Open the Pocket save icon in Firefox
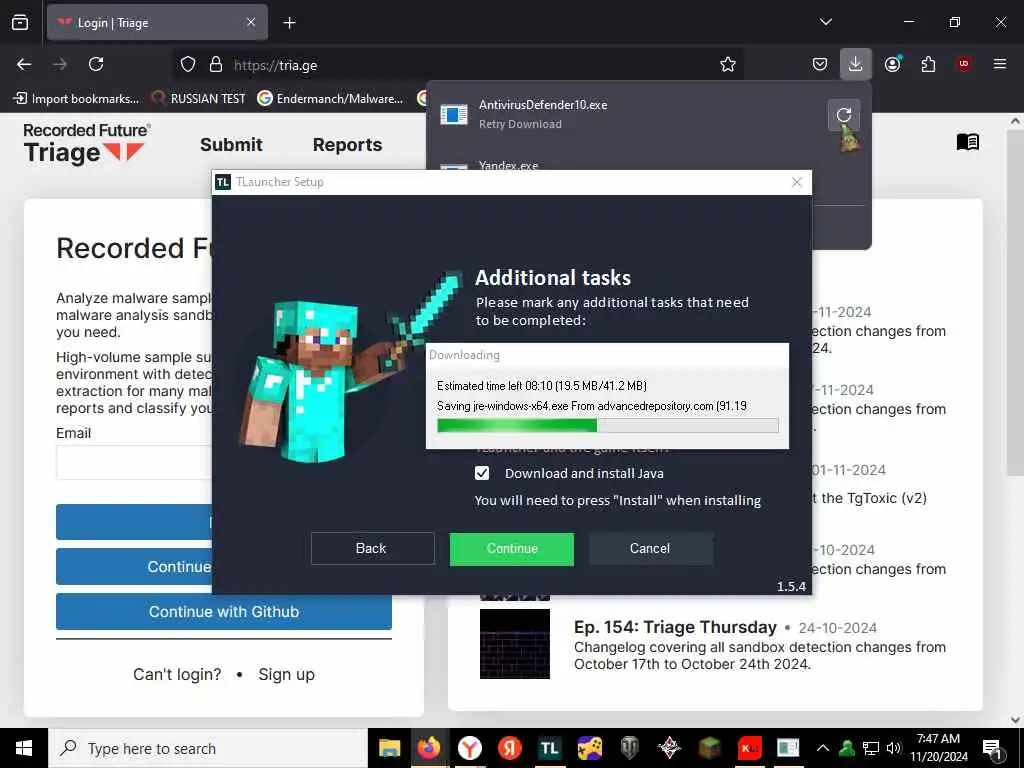The height and width of the screenshot is (768, 1024). (x=820, y=64)
